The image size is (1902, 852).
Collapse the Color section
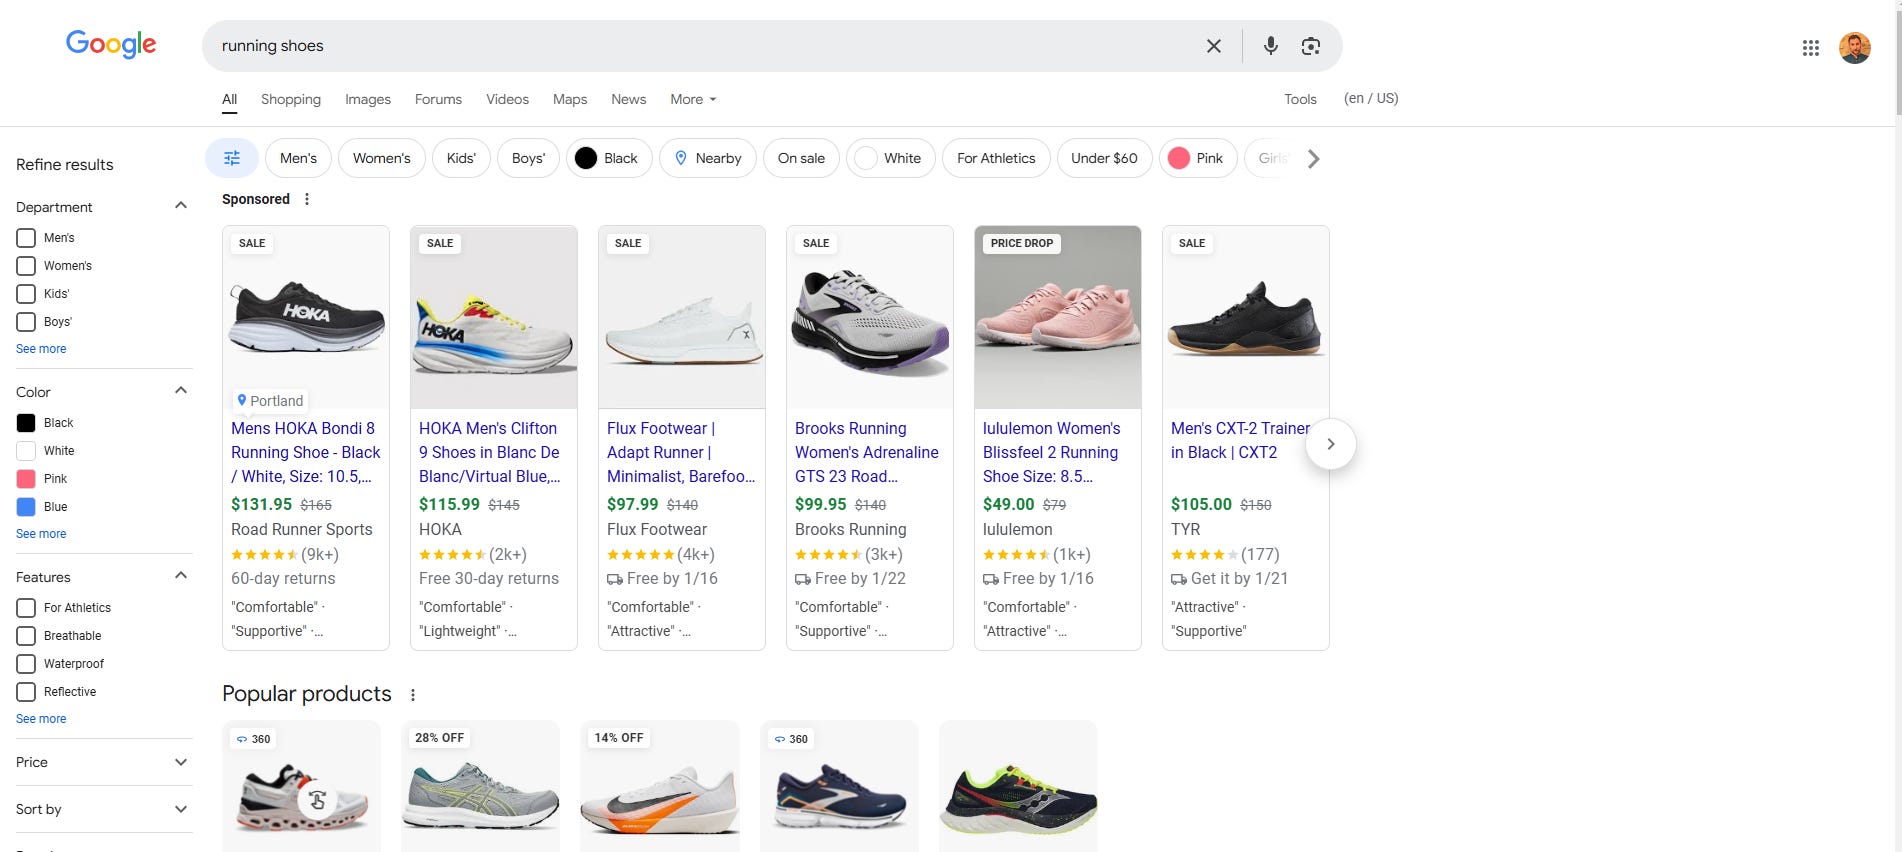click(x=181, y=391)
